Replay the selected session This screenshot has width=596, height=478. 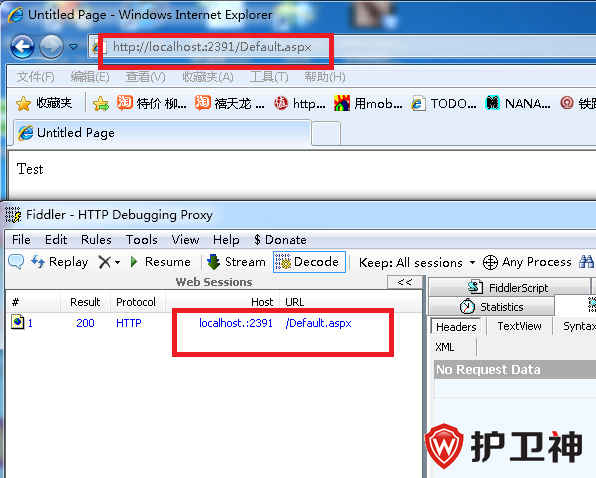[60, 262]
